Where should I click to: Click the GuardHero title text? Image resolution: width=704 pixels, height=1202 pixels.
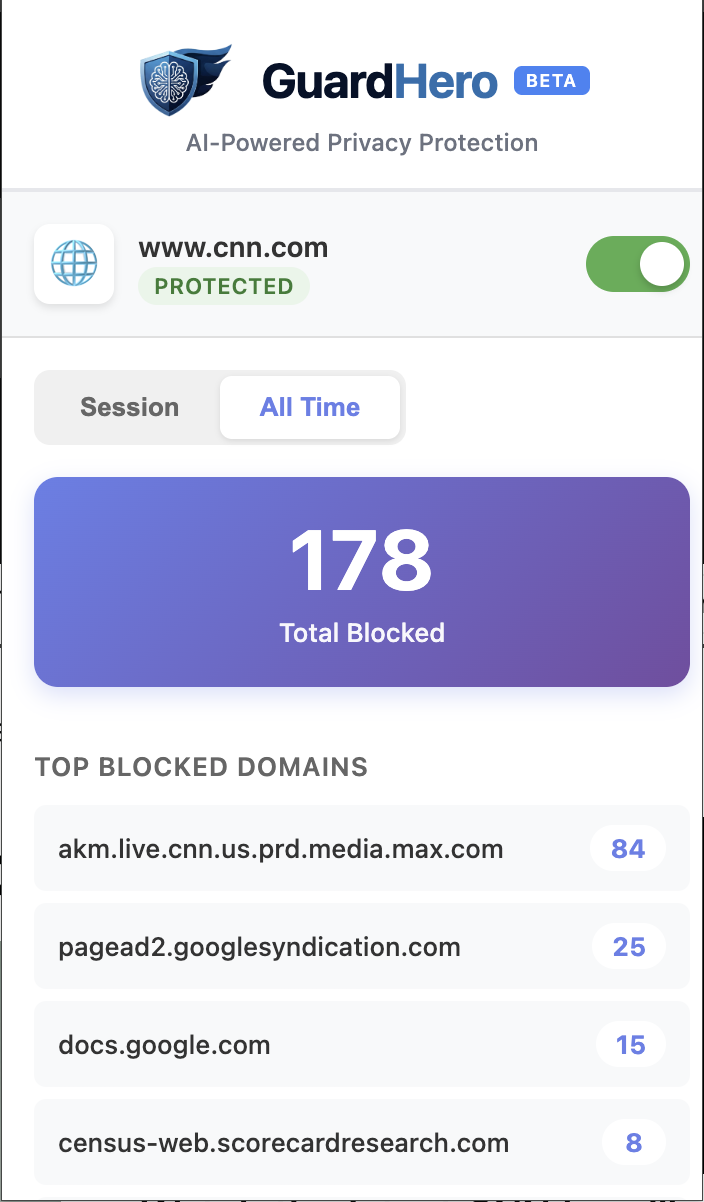click(380, 82)
